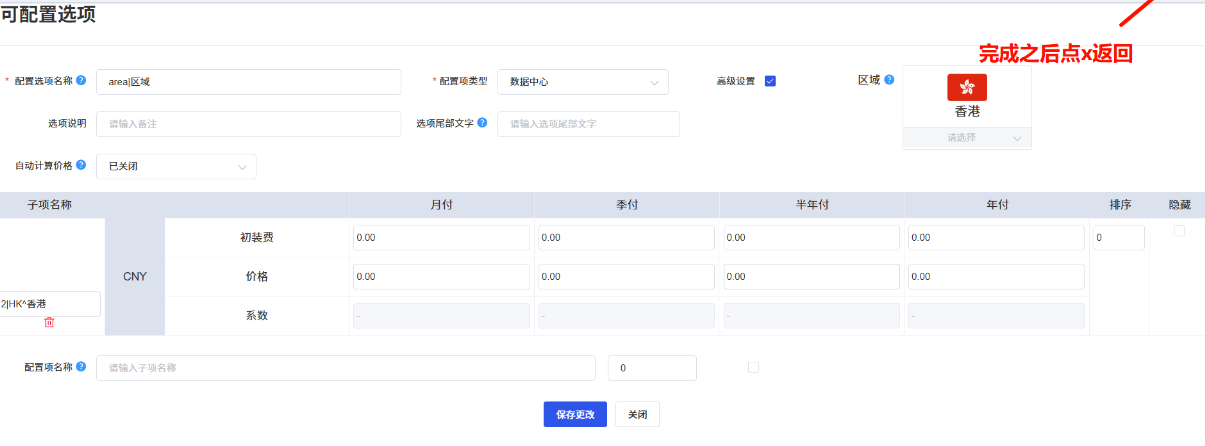The image size is (1205, 446).
Task: Toggle the 隐藏 checkbox in sub-item row
Action: click(x=1179, y=231)
